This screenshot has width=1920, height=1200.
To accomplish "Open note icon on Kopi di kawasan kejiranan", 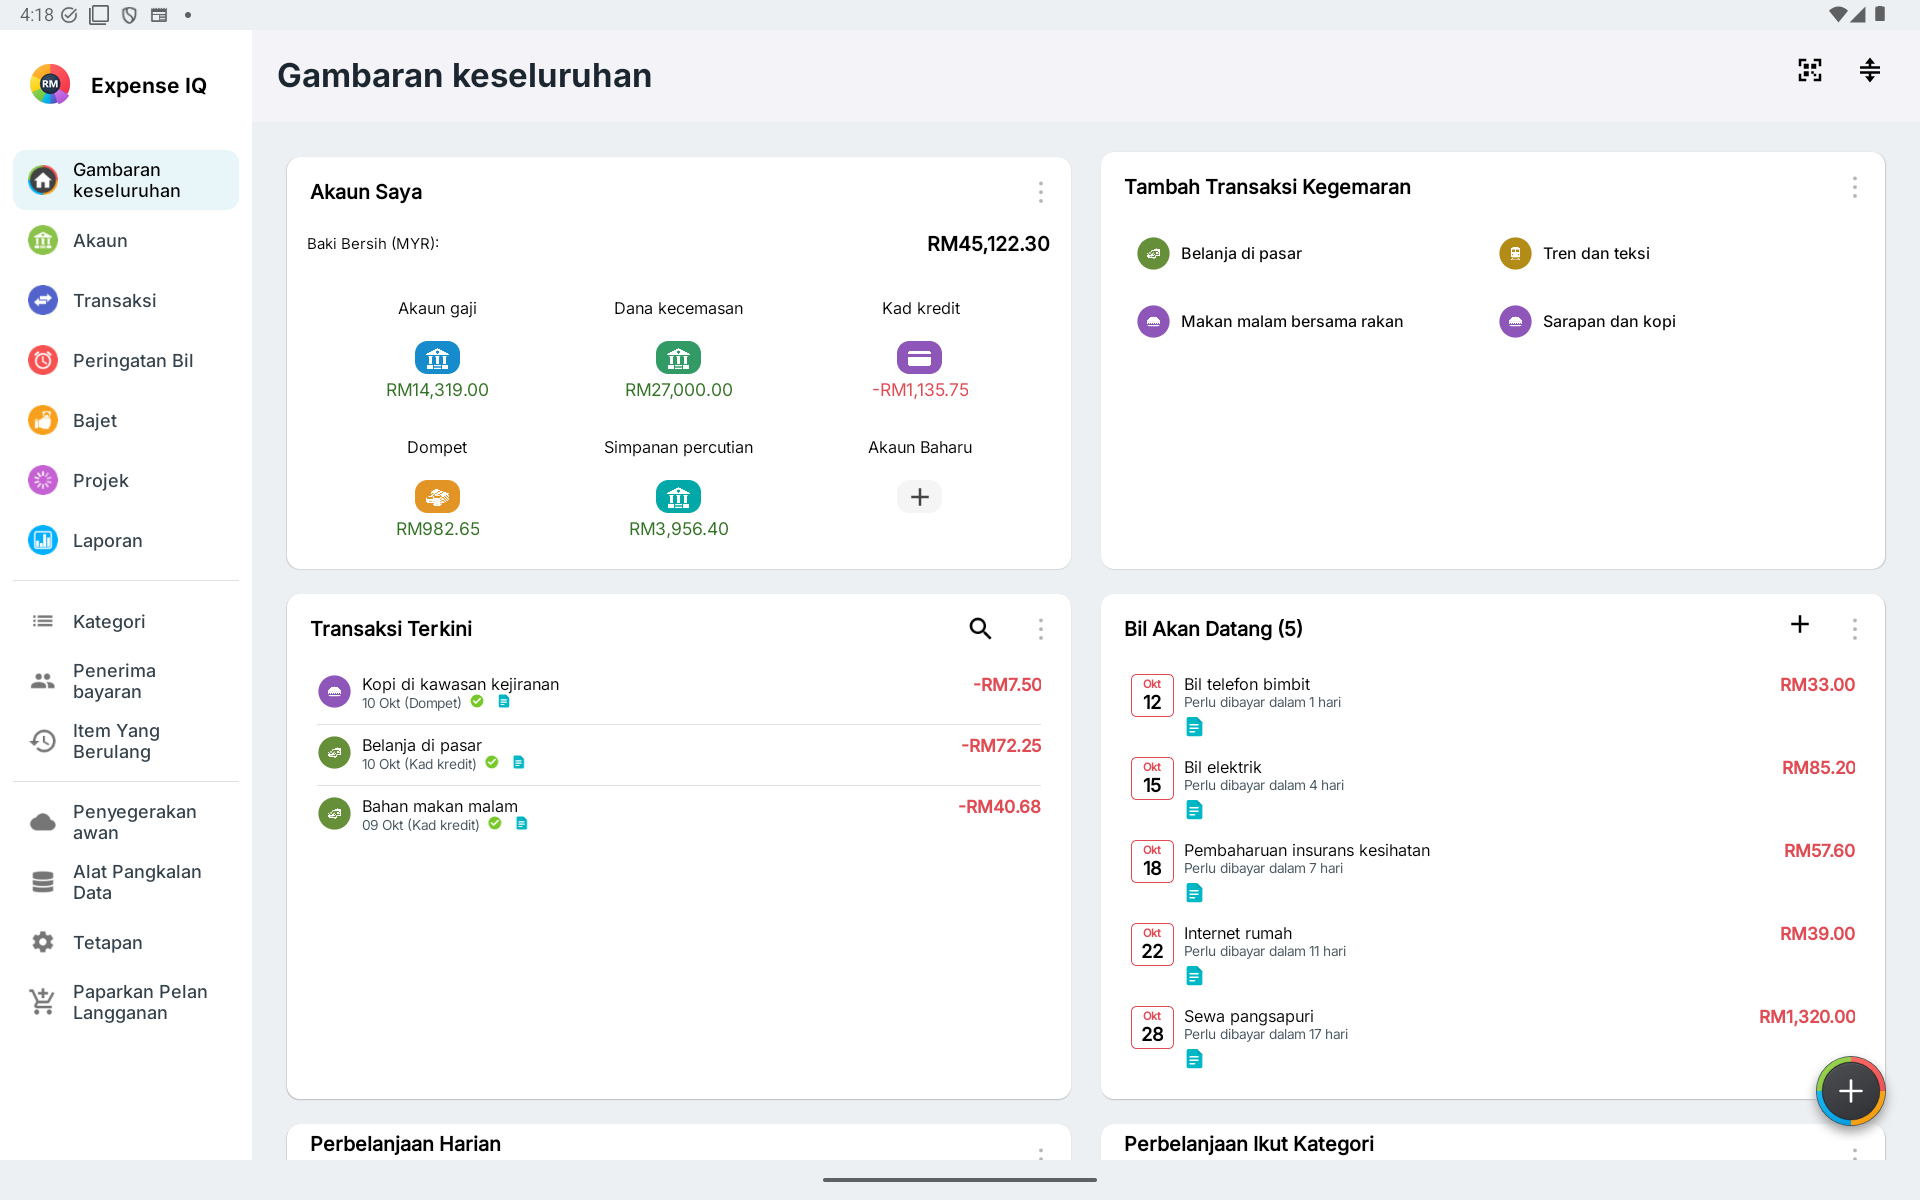I will coord(504,702).
